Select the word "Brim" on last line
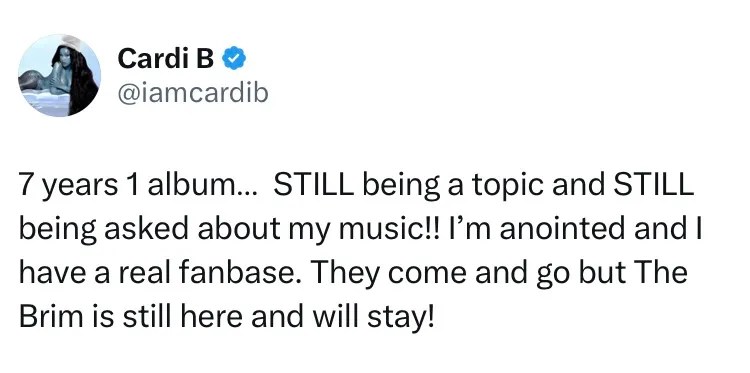The image size is (750, 373). point(52,317)
